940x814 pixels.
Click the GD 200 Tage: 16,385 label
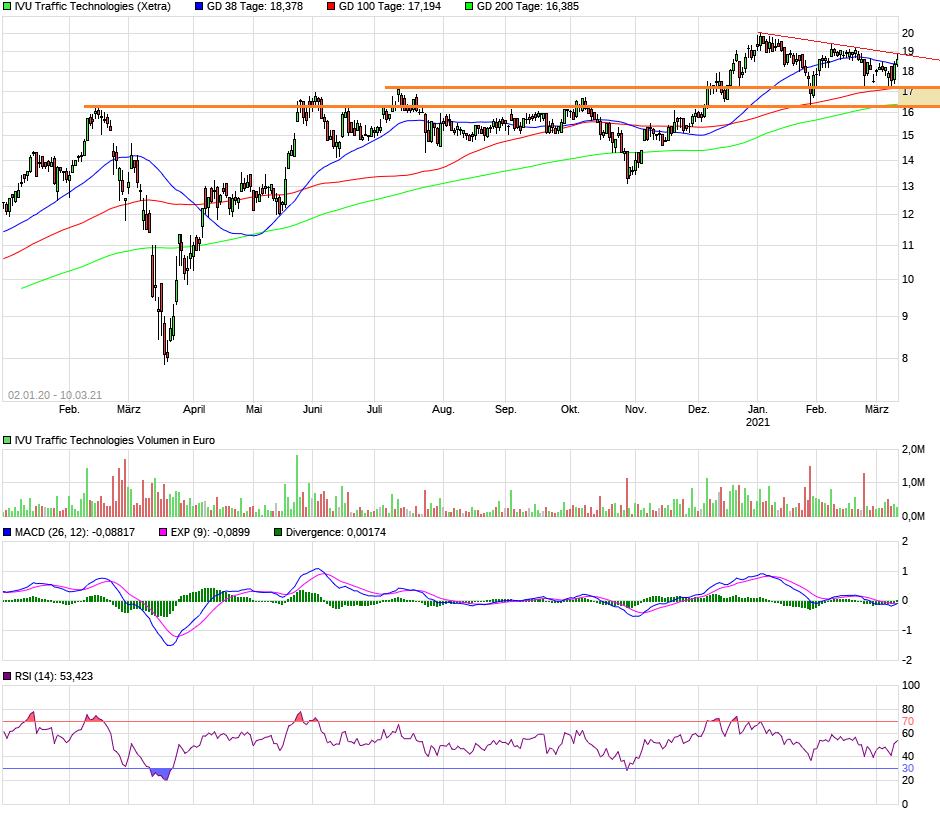[x=528, y=7]
